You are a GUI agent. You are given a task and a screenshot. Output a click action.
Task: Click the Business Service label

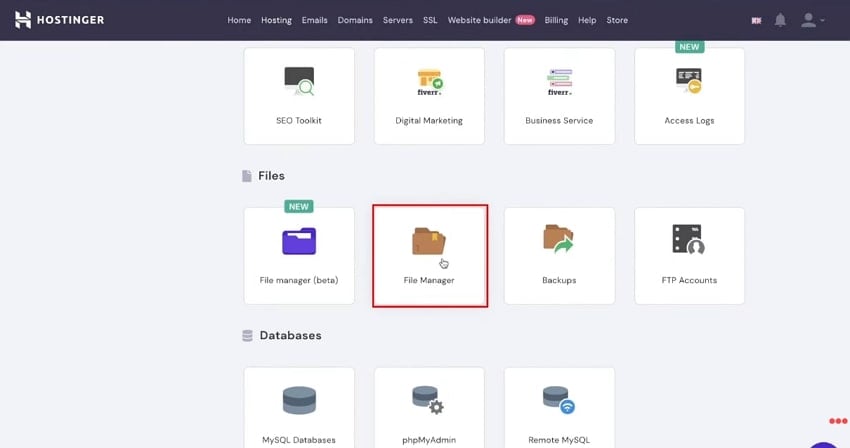[x=559, y=120]
